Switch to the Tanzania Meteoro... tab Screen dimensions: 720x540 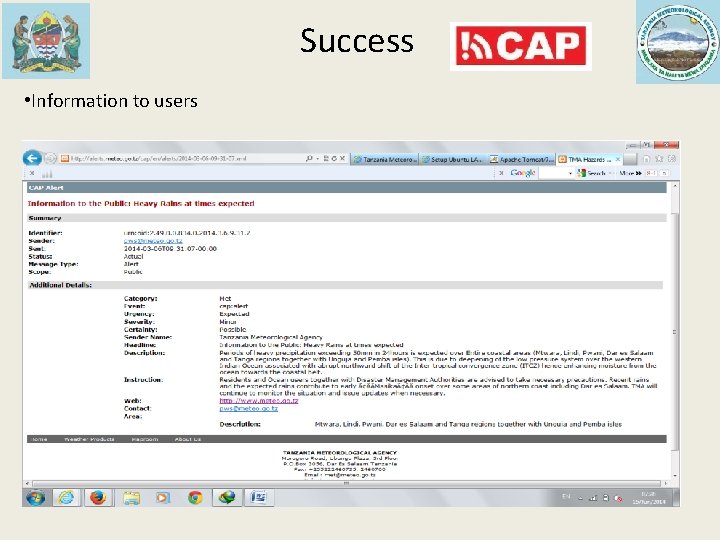pos(385,159)
